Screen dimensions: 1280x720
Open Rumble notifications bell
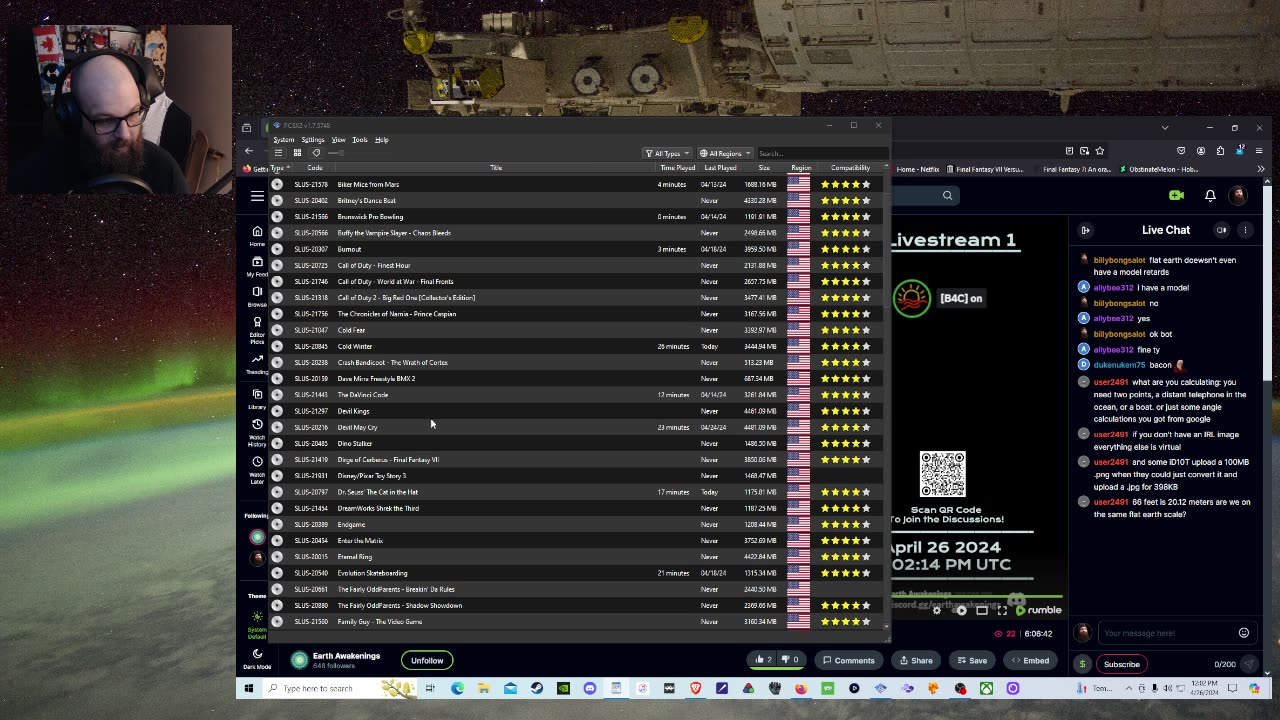coord(1210,196)
